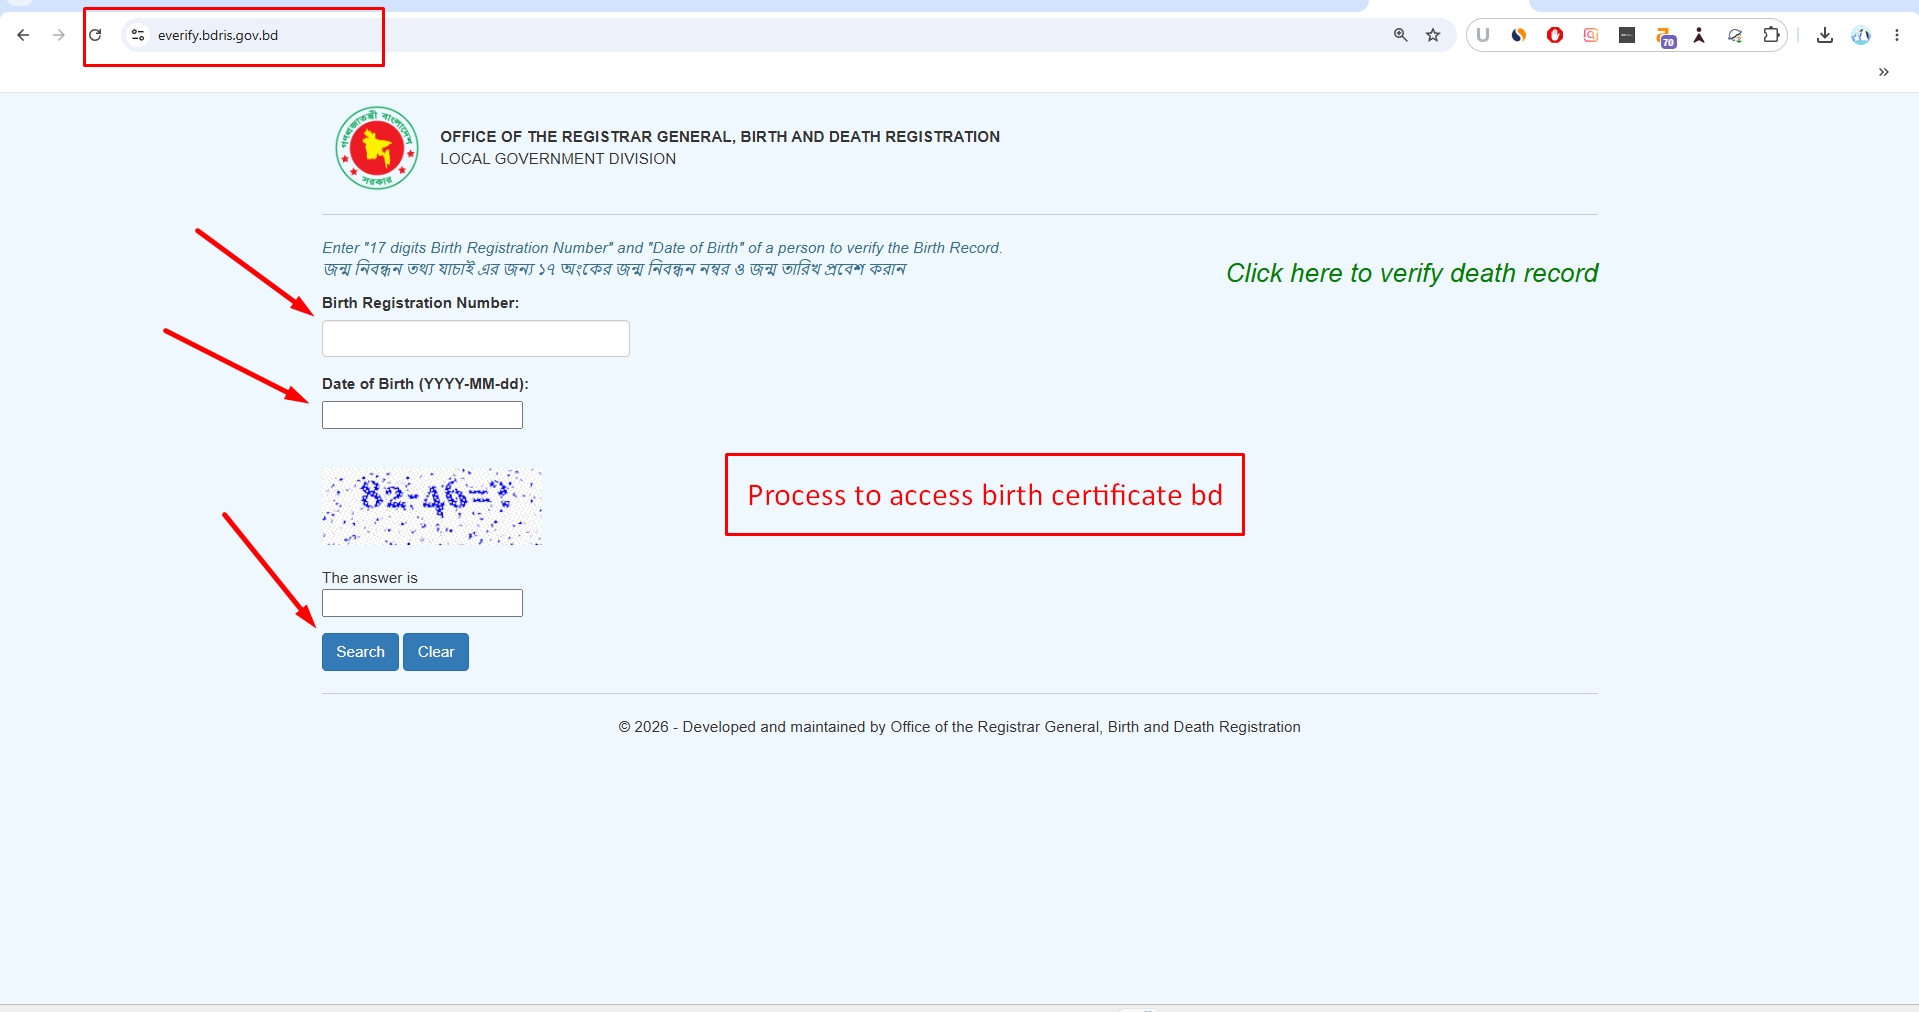Focus the Date of Birth field

(422, 415)
